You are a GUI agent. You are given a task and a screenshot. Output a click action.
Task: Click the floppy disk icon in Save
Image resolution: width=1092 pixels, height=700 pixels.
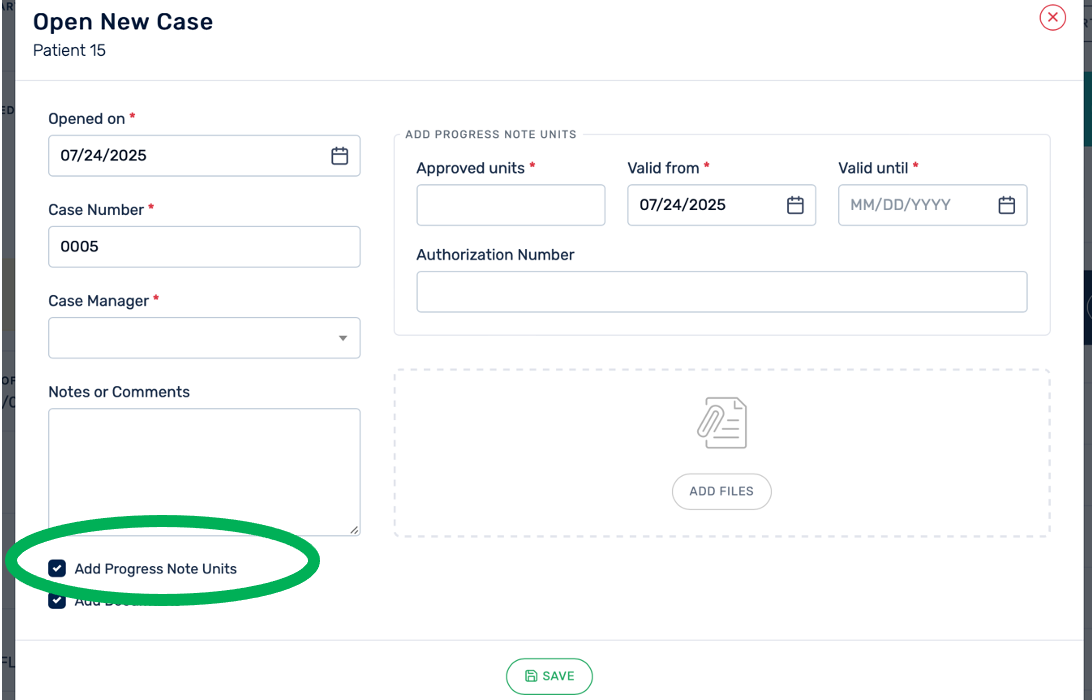pyautogui.click(x=531, y=677)
